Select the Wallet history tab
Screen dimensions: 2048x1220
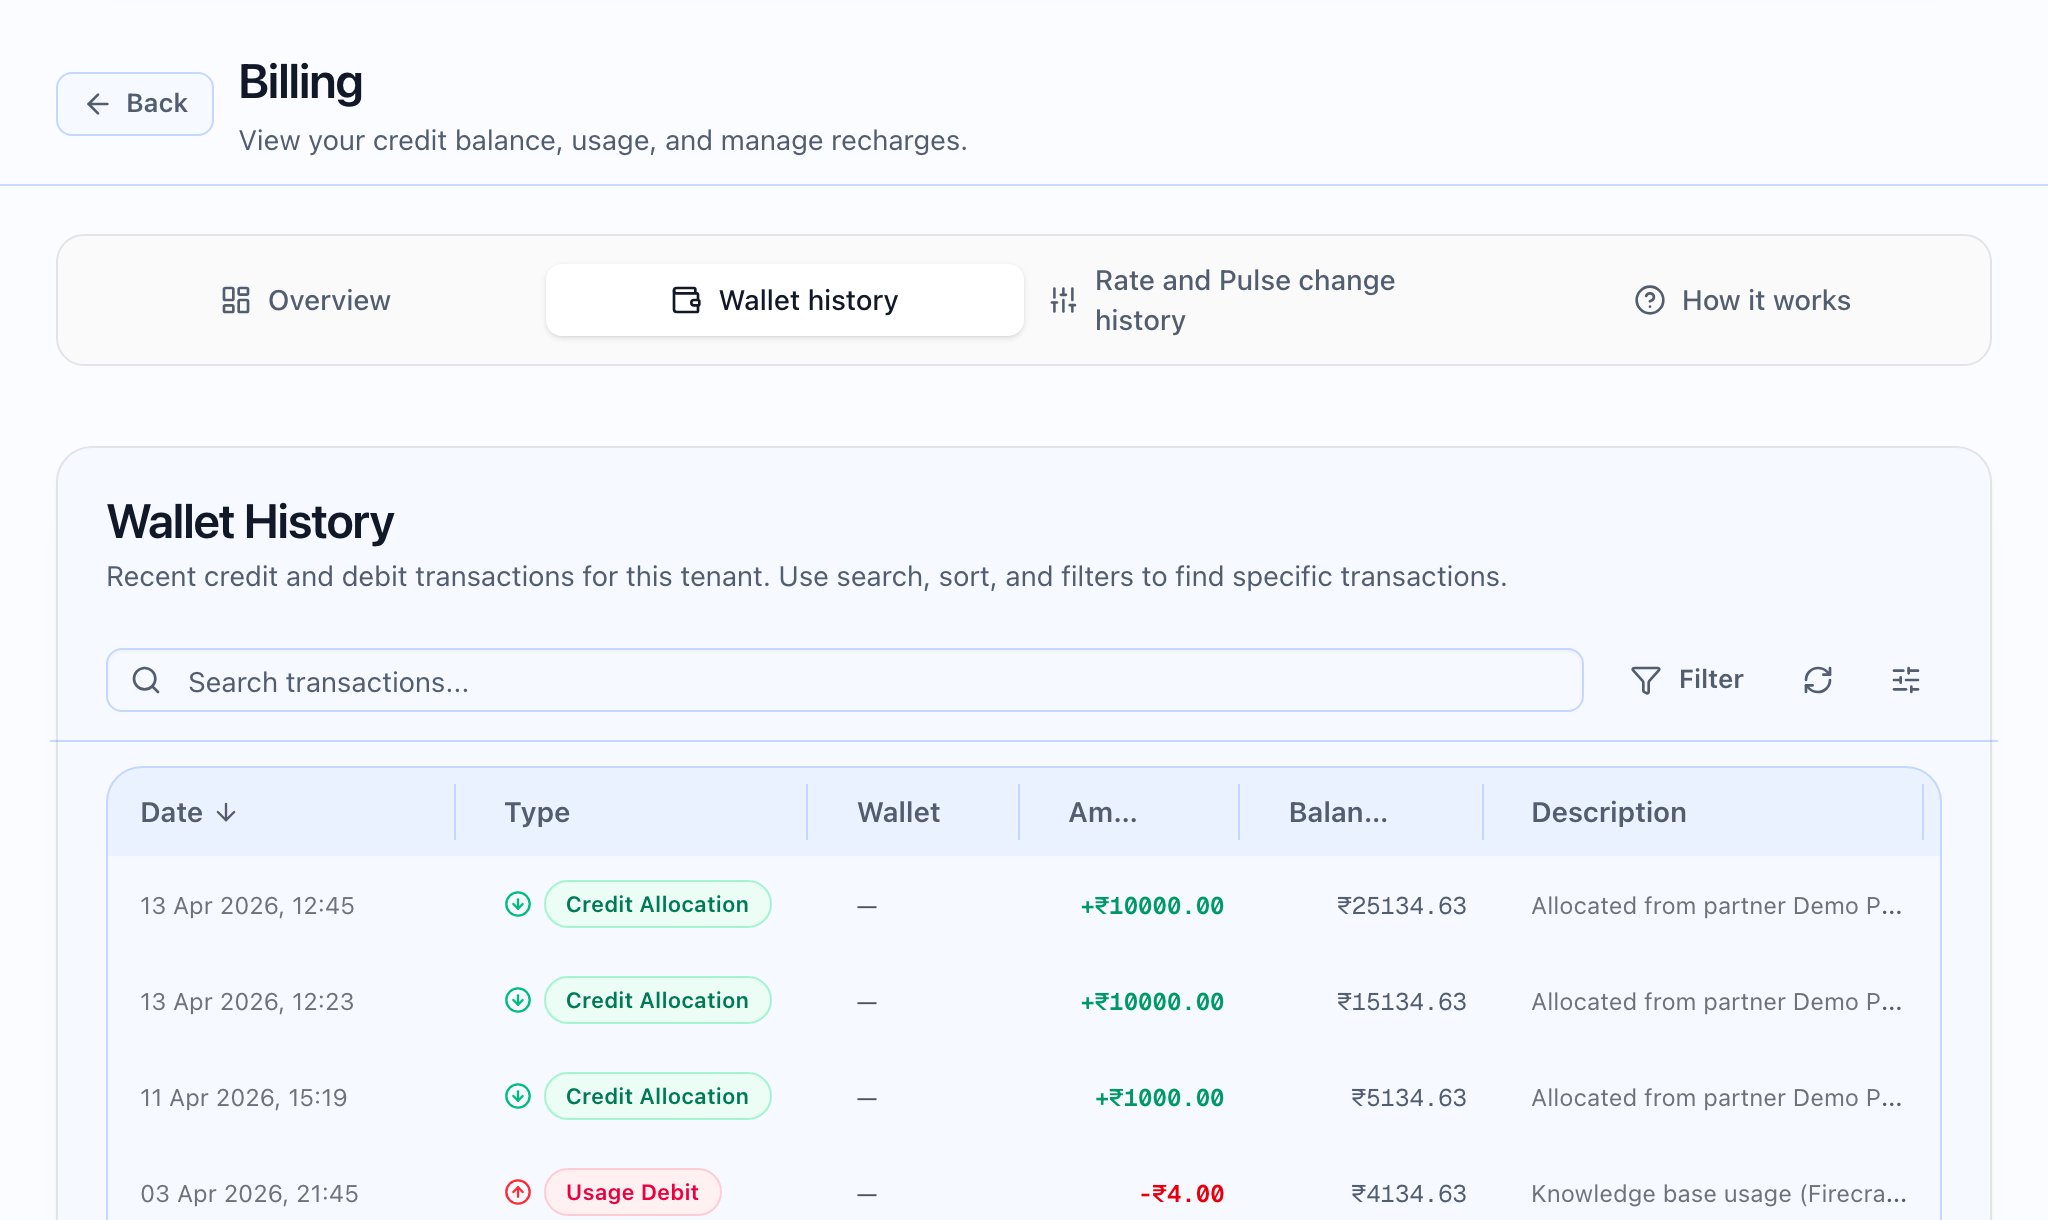(785, 300)
